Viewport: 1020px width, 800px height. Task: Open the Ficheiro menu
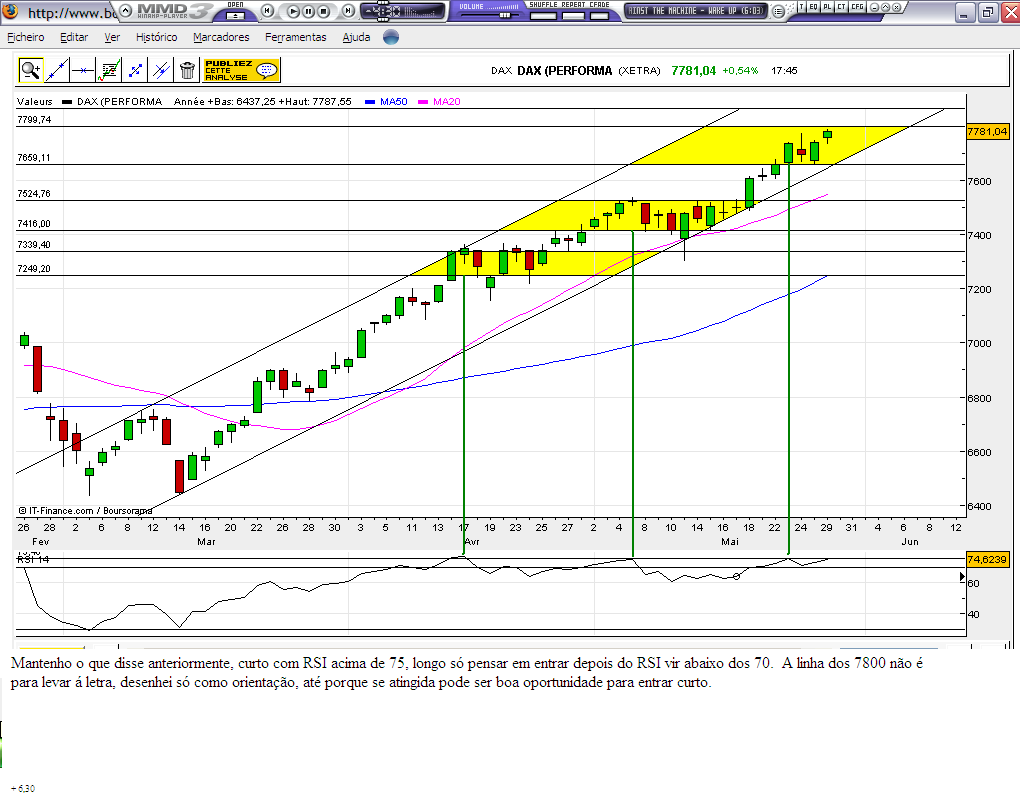26,37
